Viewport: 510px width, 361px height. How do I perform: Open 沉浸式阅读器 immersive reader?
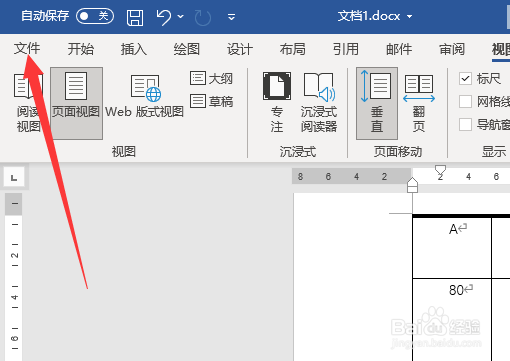319,103
